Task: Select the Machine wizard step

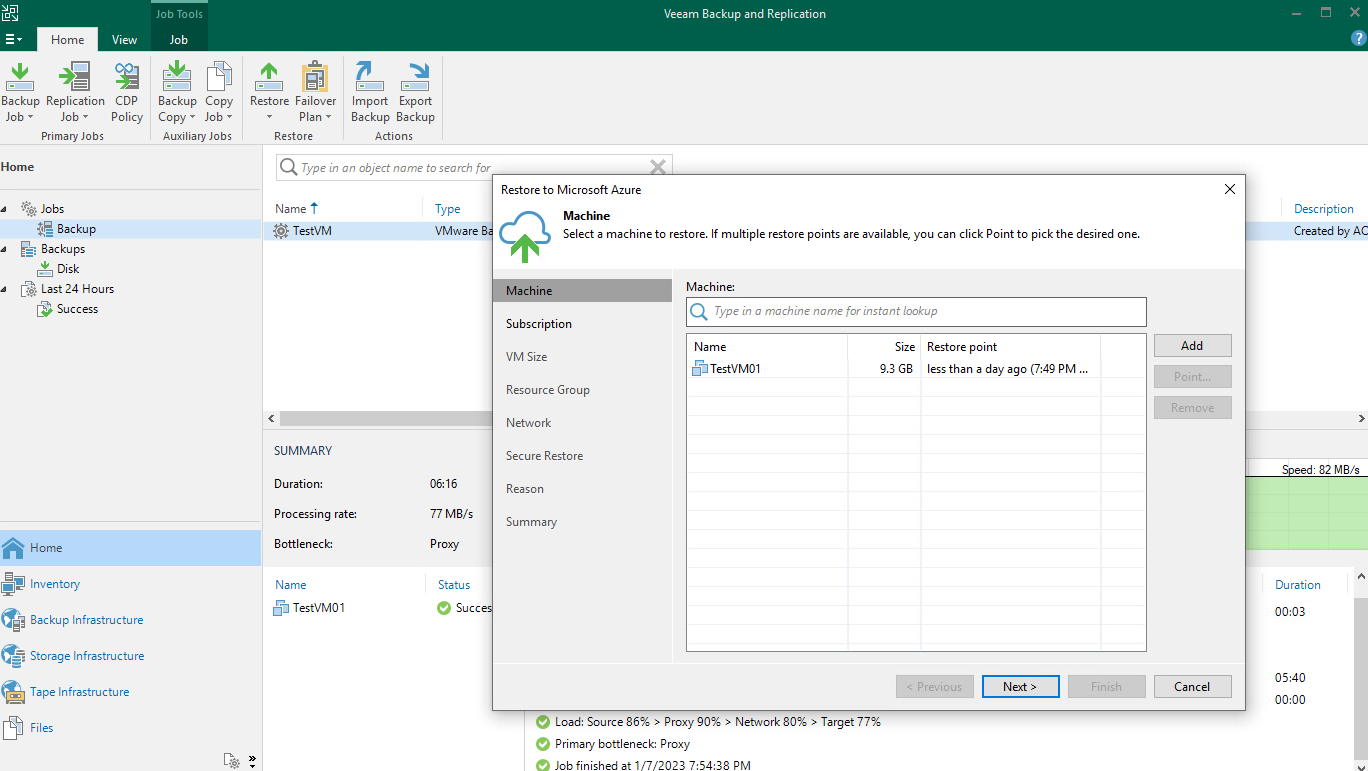Action: point(582,291)
